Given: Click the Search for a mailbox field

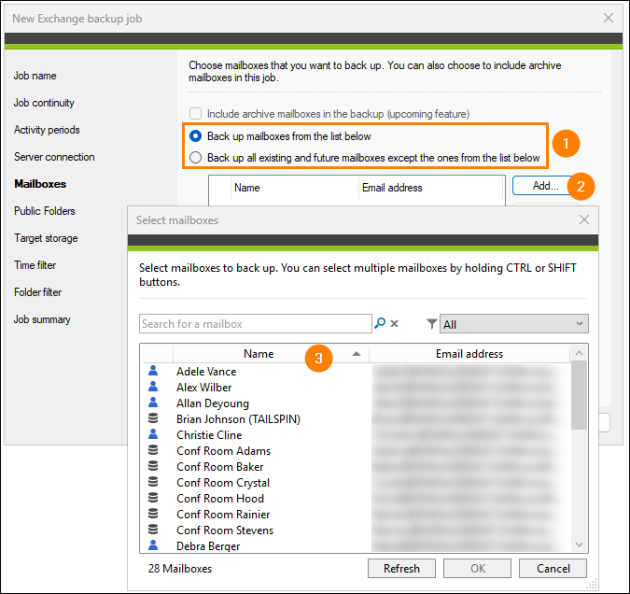Looking at the screenshot, I should 256,324.
